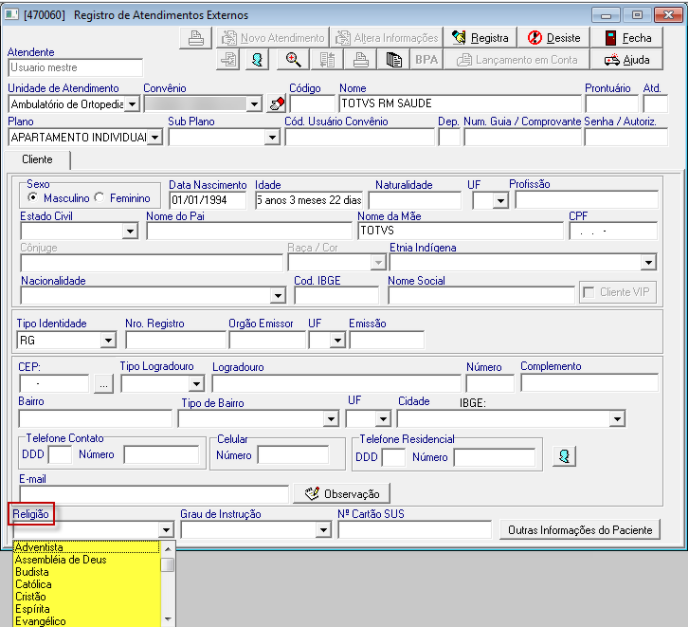Click the Nome field containing TOTVS RM SAUDE
Viewport: 688px width, 627px height.
[x=460, y=104]
